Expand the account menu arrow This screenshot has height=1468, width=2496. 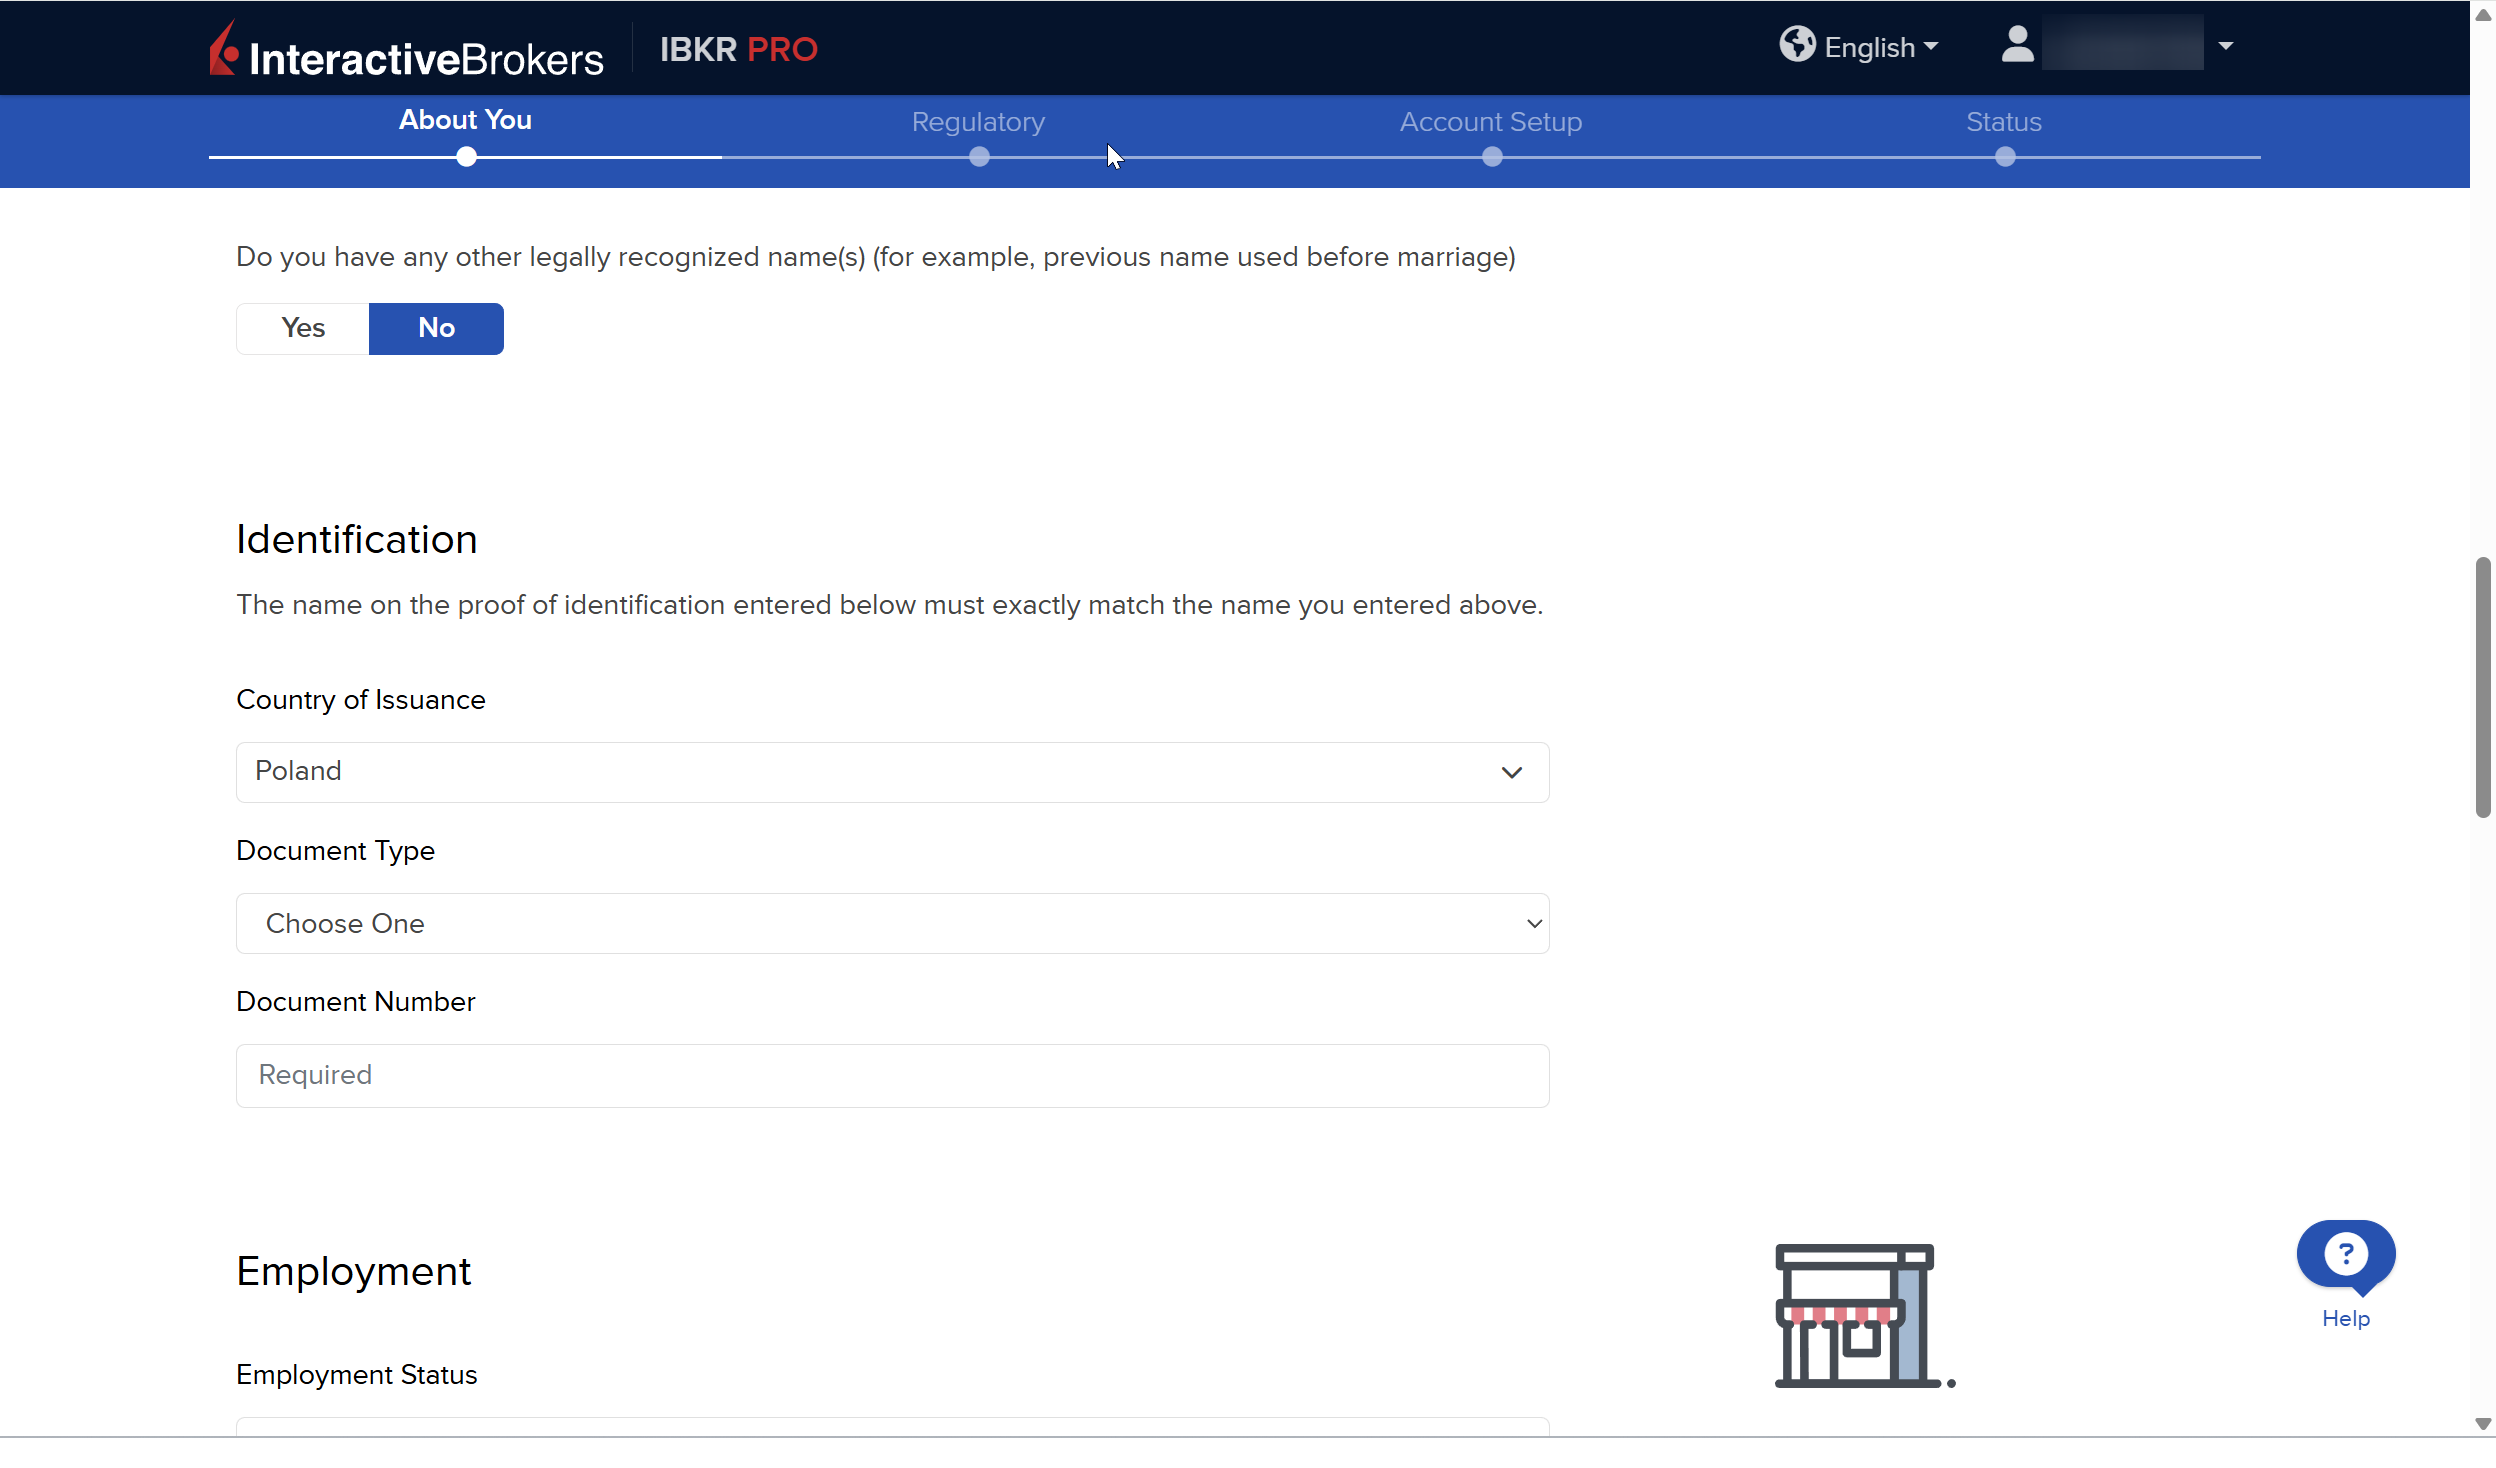tap(2226, 46)
